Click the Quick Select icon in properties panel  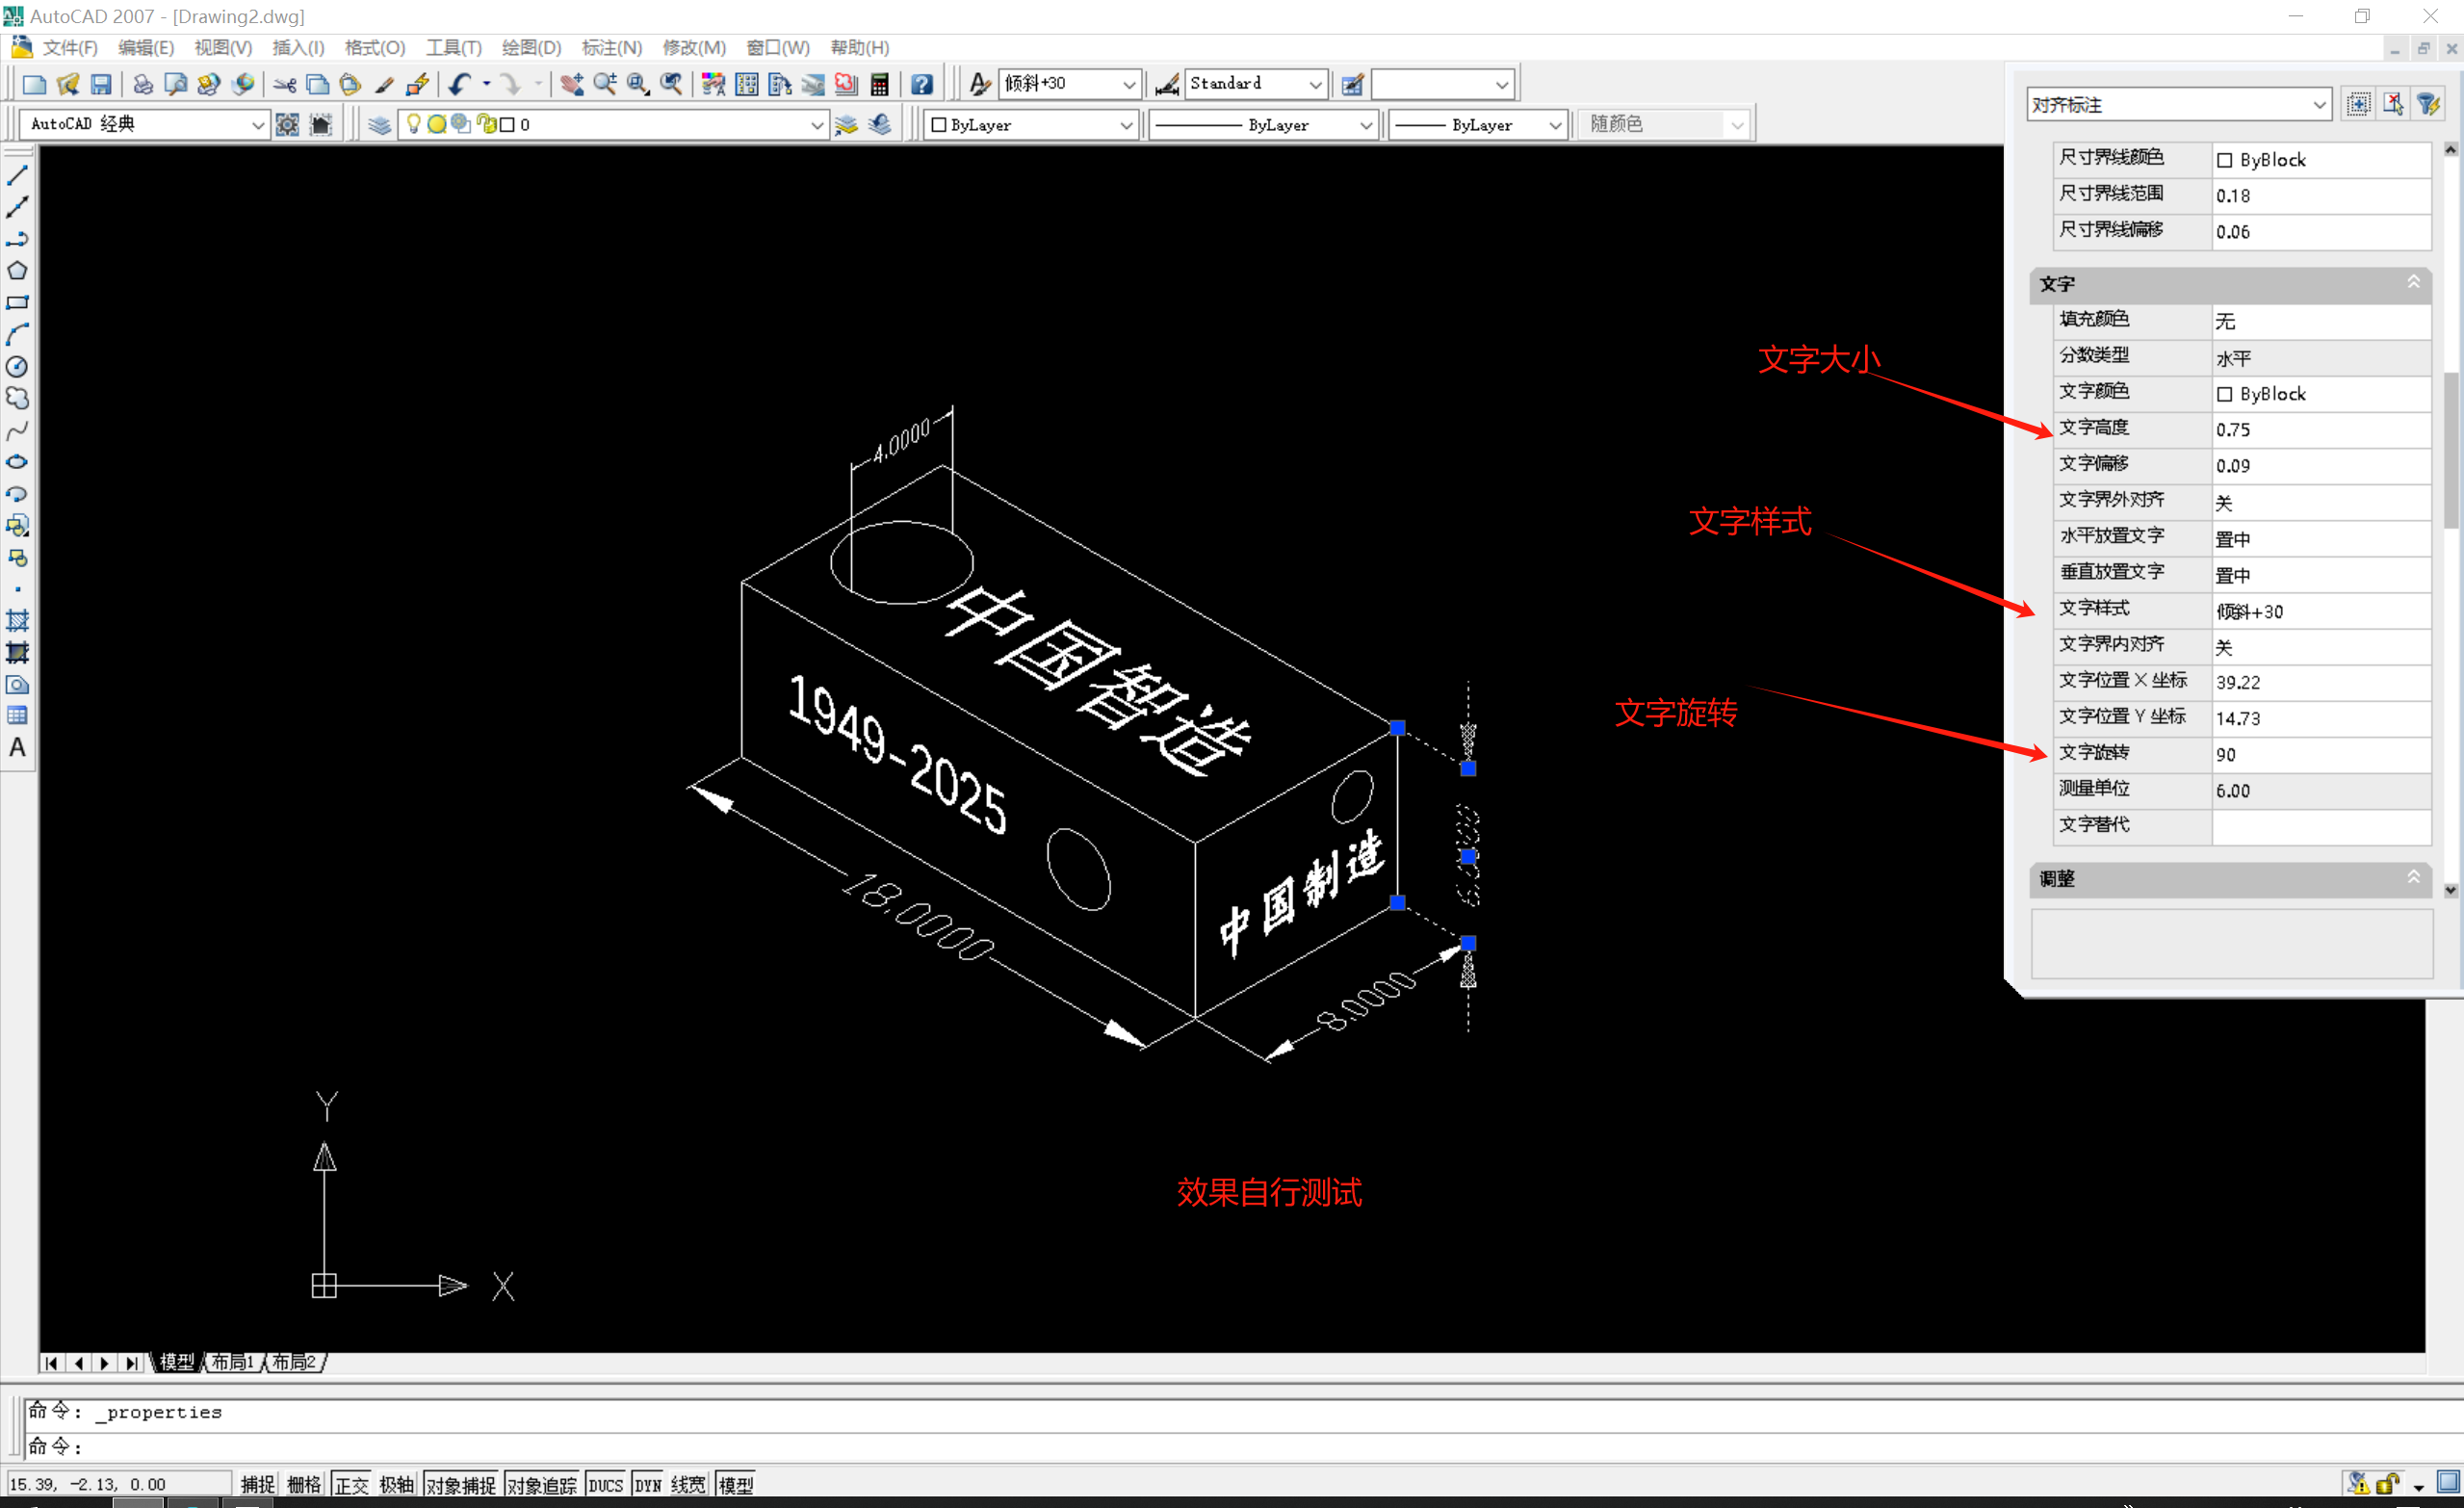(x=2428, y=104)
